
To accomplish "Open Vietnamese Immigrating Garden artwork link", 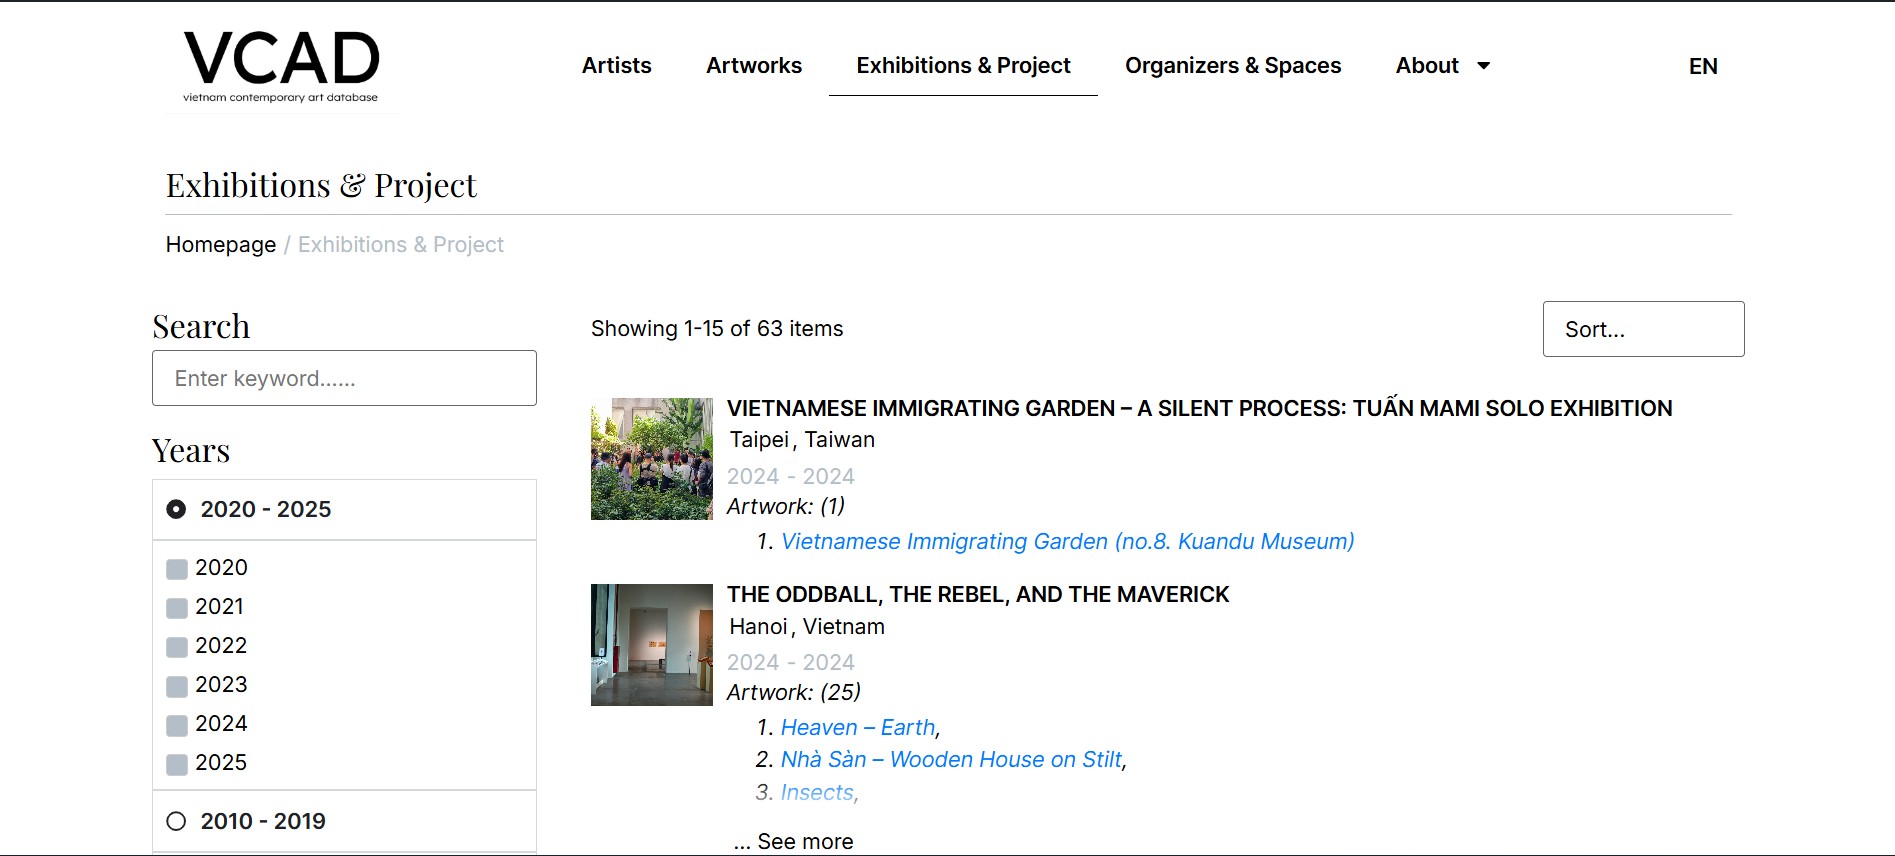I will (x=1066, y=541).
